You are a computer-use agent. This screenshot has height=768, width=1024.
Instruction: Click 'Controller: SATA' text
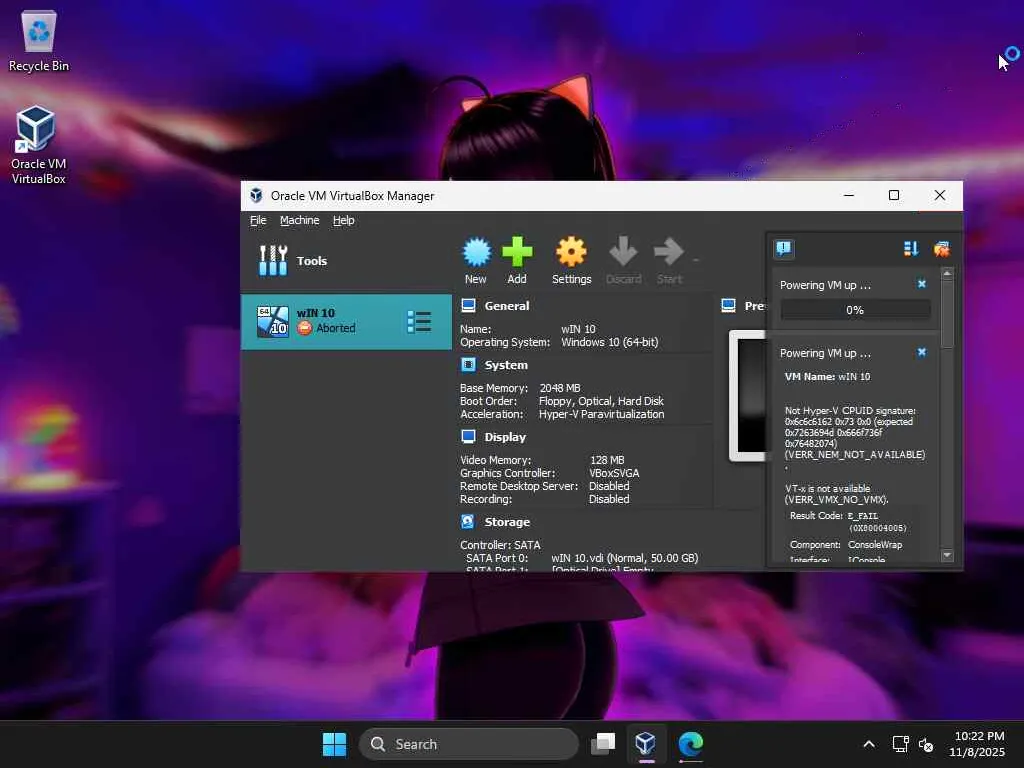(500, 545)
